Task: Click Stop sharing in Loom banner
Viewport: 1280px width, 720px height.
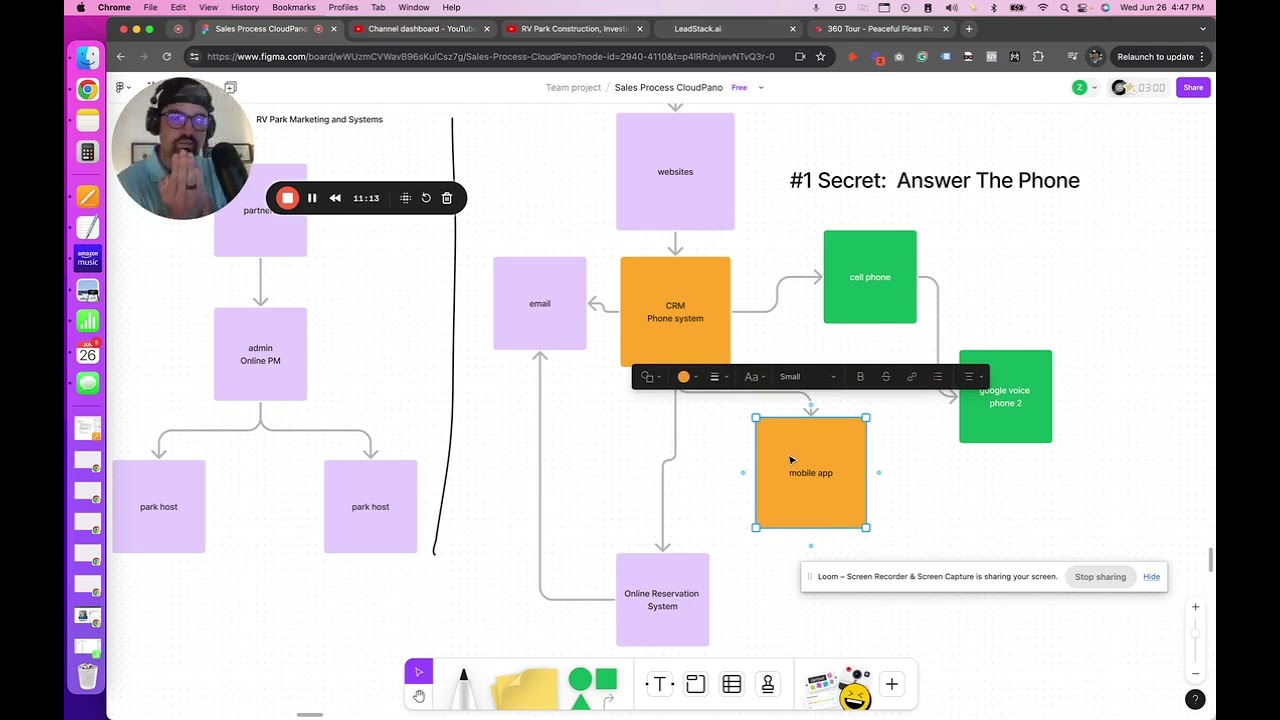Action: pos(1100,577)
